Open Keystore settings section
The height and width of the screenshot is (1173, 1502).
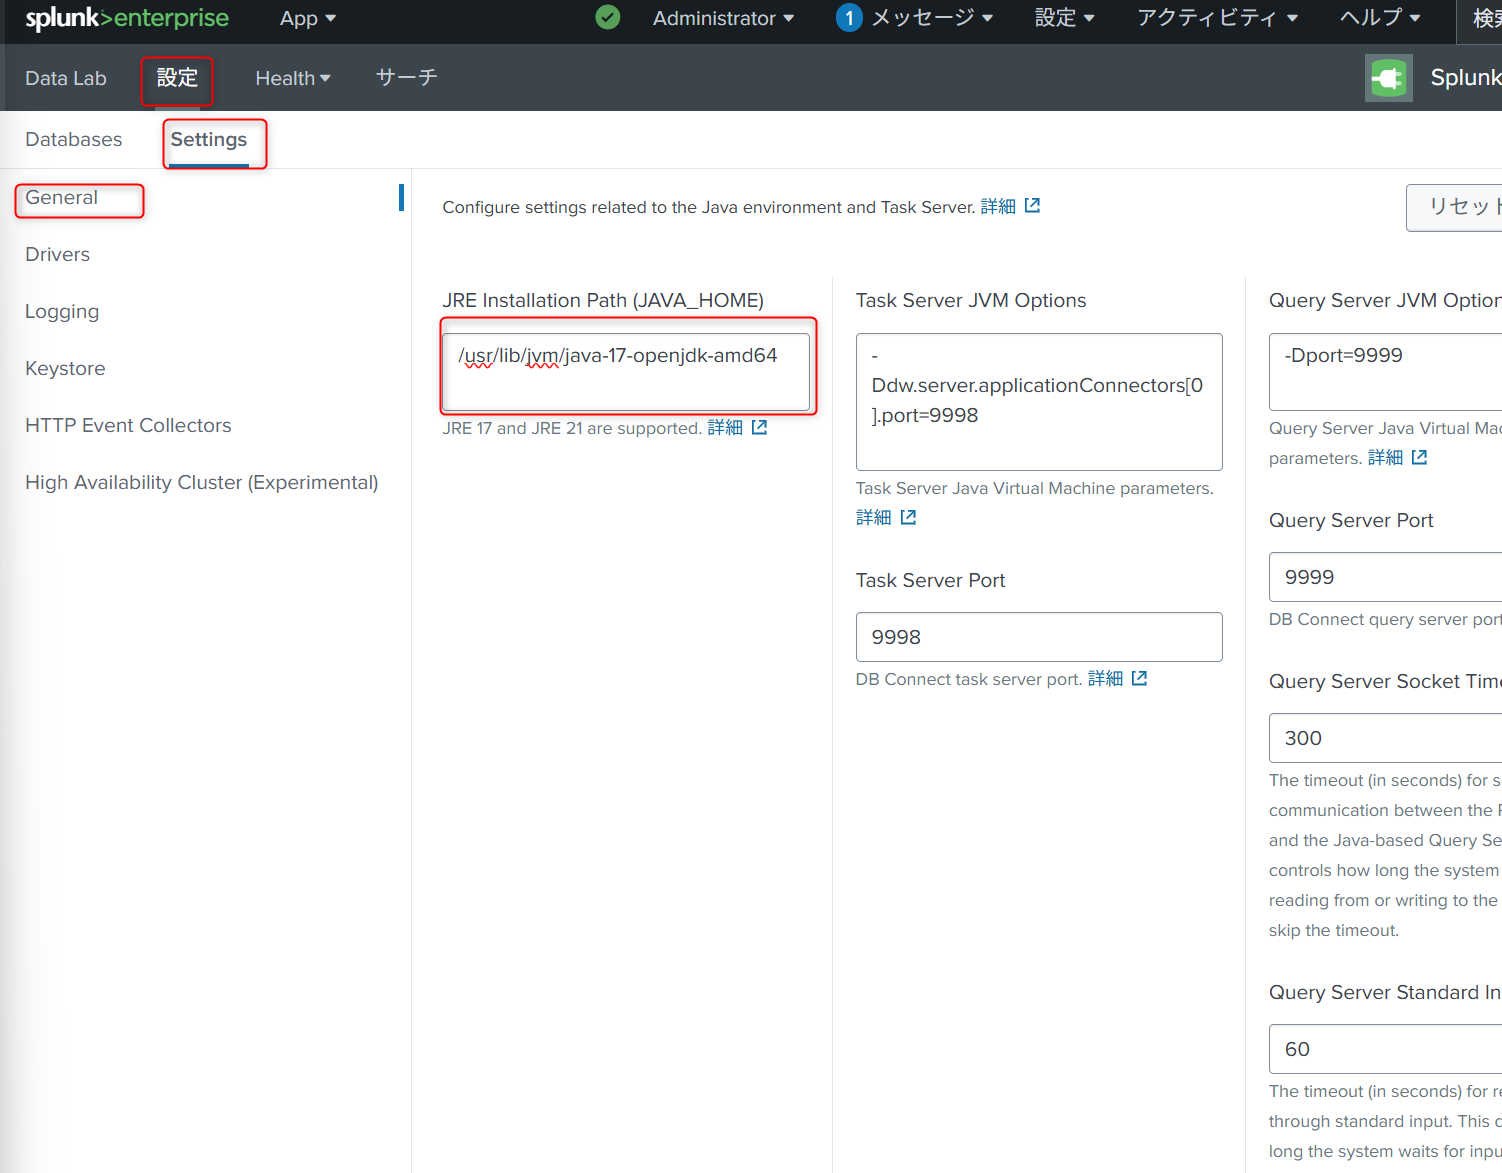pos(65,368)
